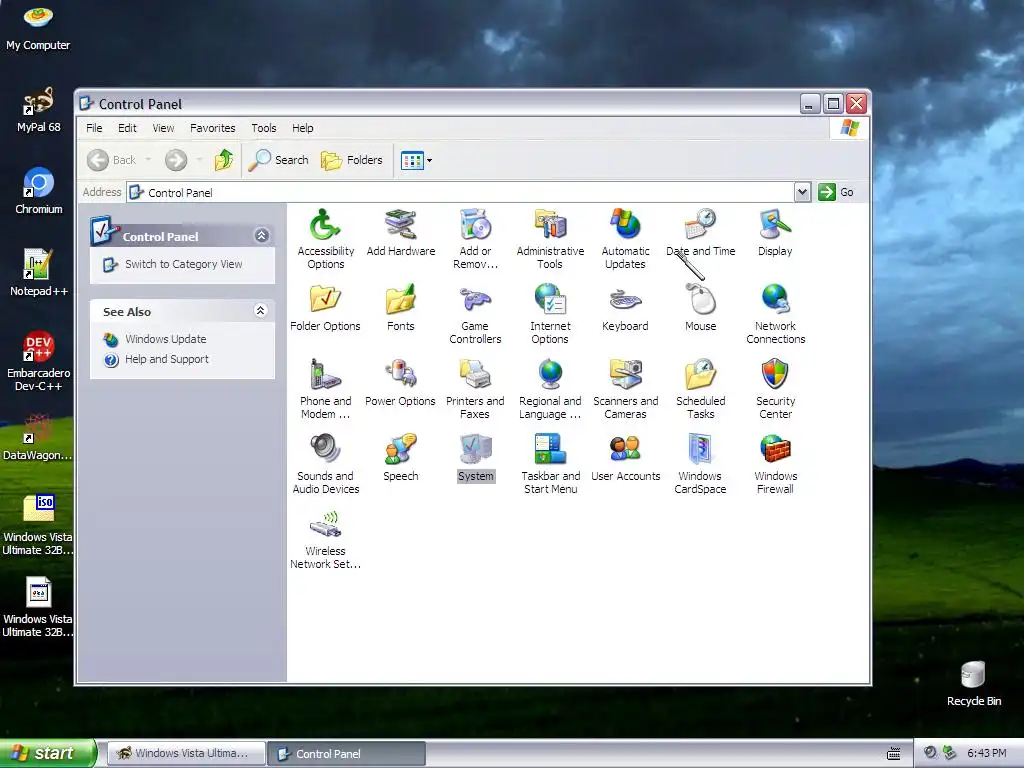Open Security Center icon
1024x768 pixels.
(775, 389)
